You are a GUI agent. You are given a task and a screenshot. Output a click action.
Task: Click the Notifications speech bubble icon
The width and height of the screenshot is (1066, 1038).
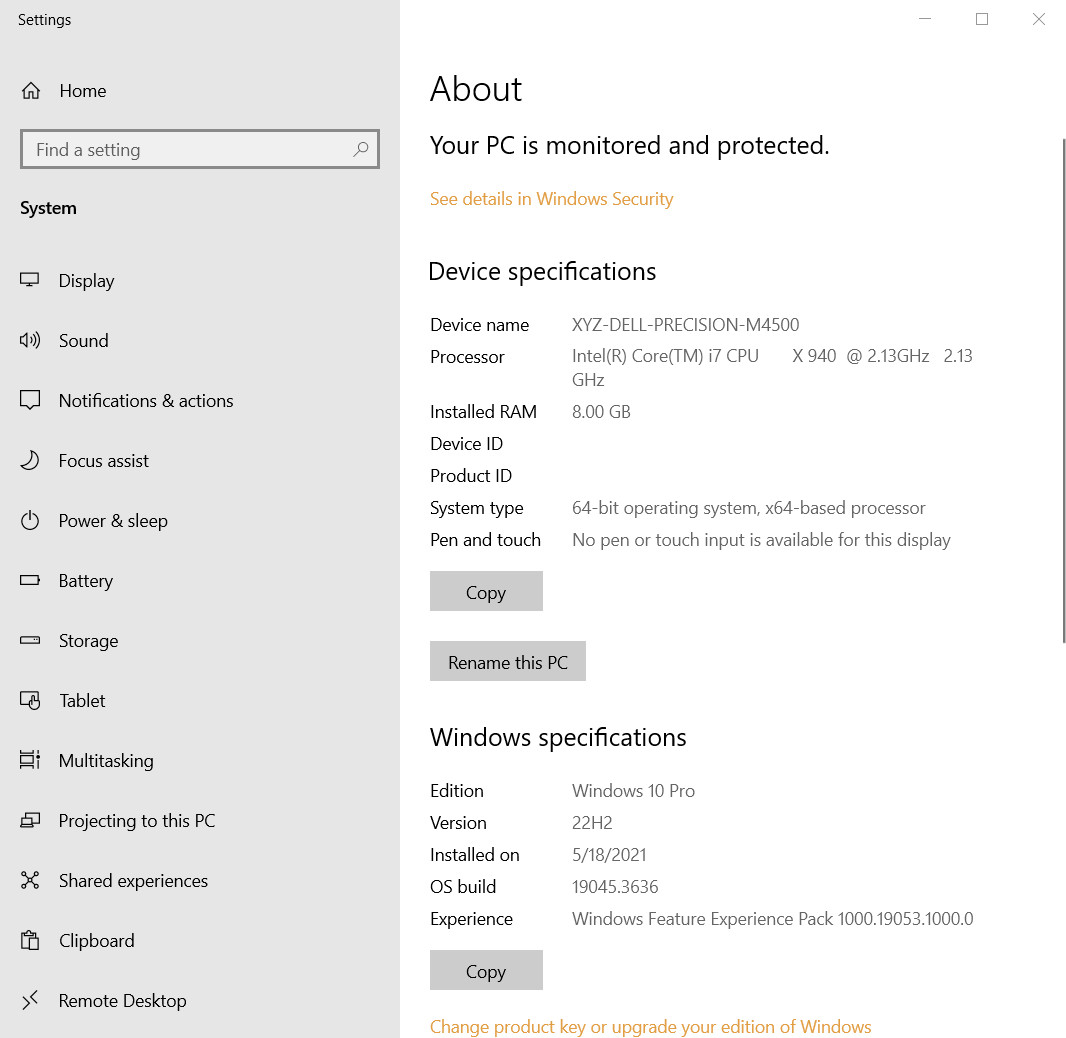tap(30, 400)
